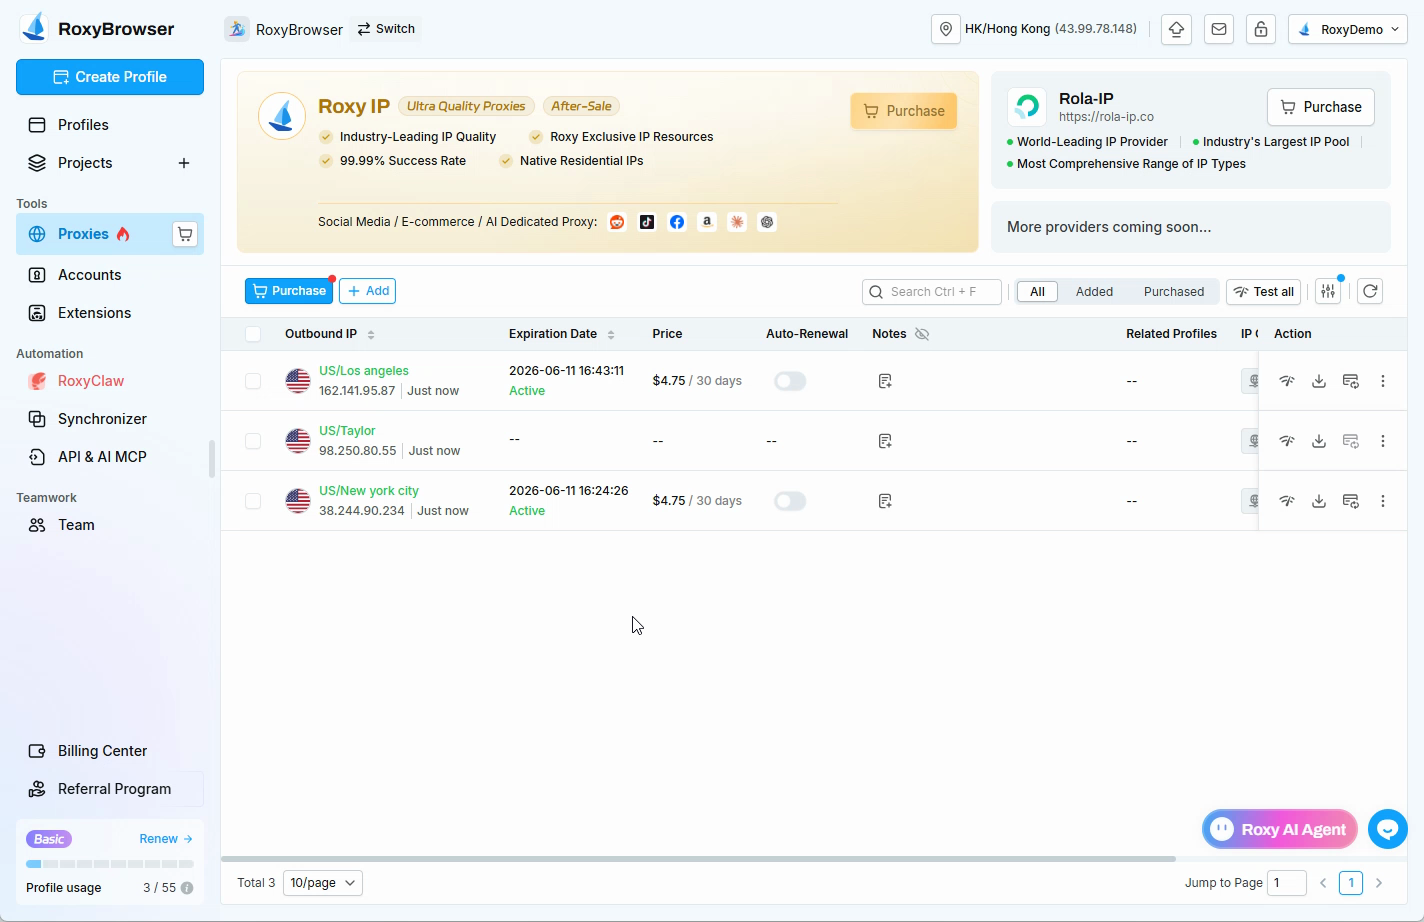Edit notes for US/Taylor proxy
The image size is (1424, 922).
pyautogui.click(x=885, y=441)
